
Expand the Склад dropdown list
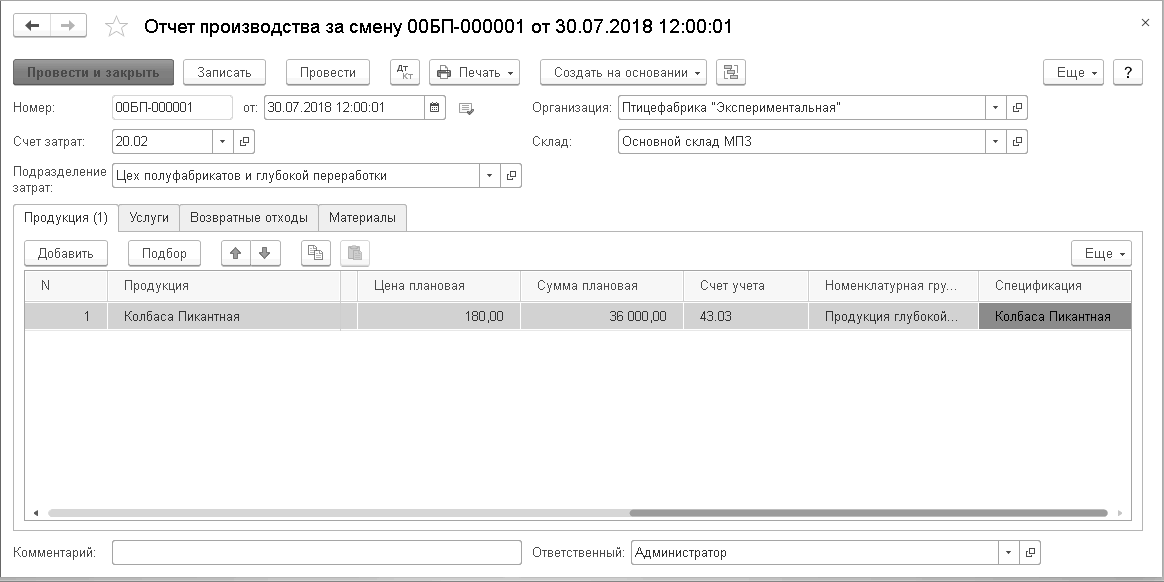[x=995, y=141]
